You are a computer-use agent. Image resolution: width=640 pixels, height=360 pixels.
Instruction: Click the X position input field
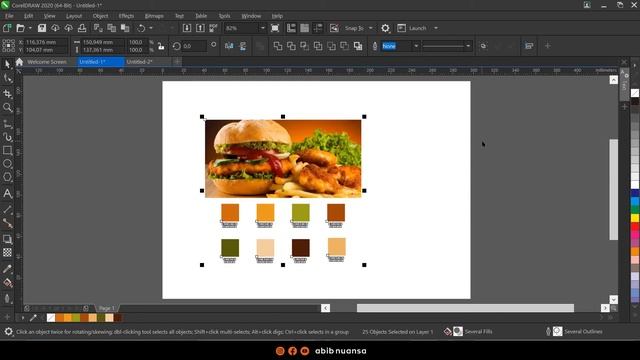coord(45,42)
